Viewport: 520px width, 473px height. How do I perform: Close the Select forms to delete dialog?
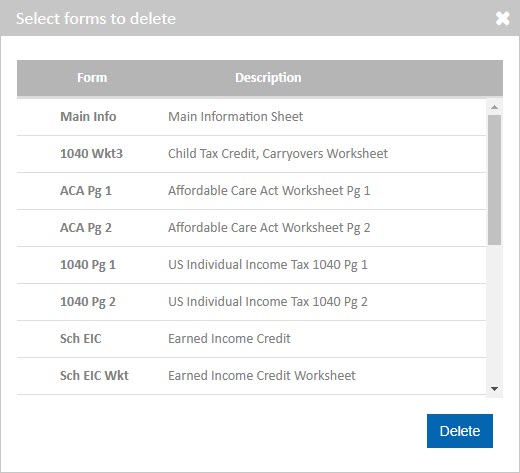[502, 18]
